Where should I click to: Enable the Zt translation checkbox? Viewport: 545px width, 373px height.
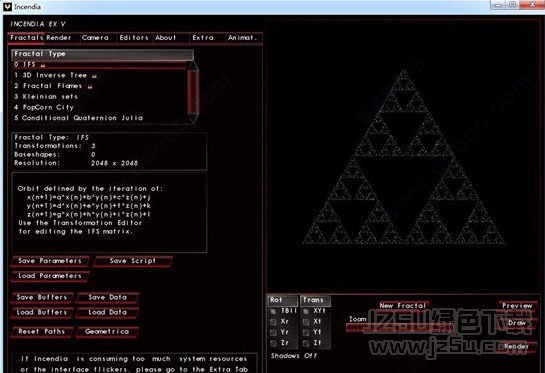click(306, 343)
